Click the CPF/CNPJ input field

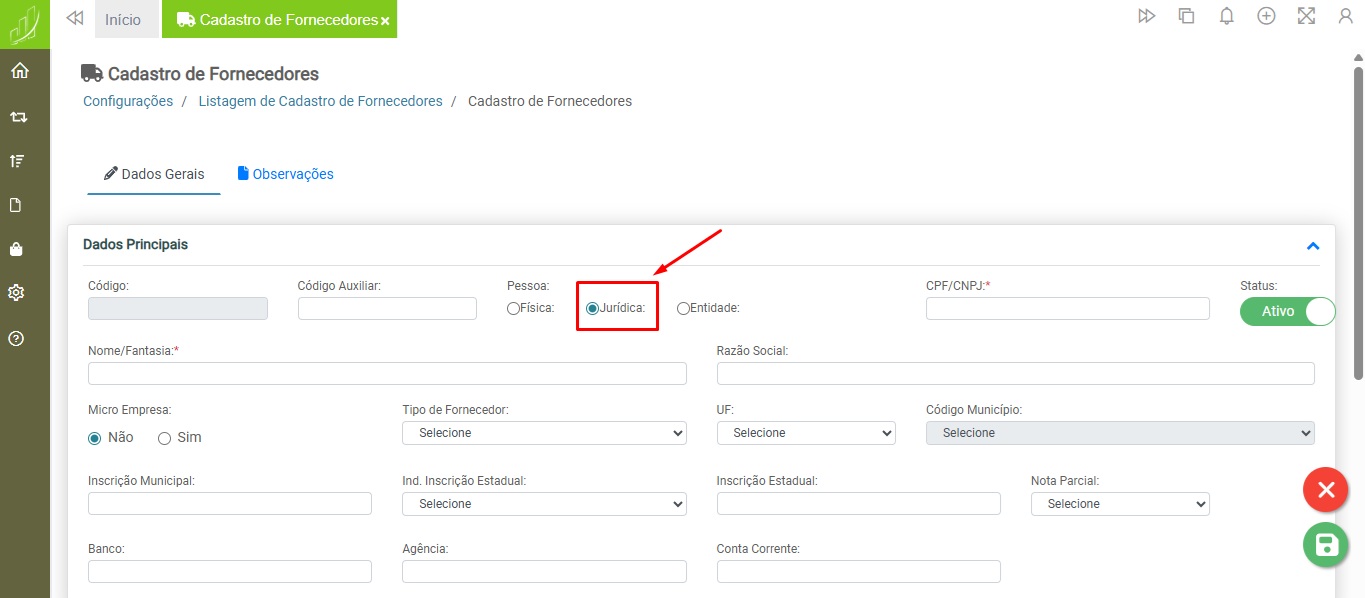1067,309
